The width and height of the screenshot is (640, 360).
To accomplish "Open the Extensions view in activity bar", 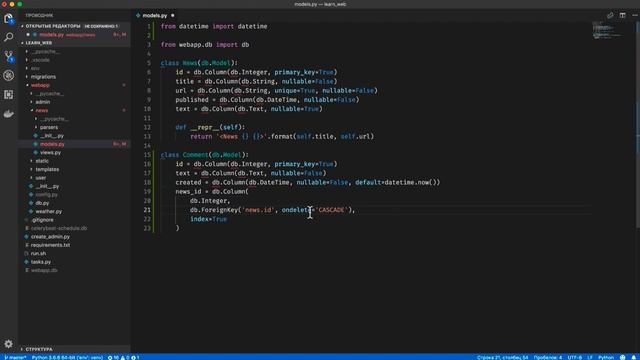I will tap(9, 95).
